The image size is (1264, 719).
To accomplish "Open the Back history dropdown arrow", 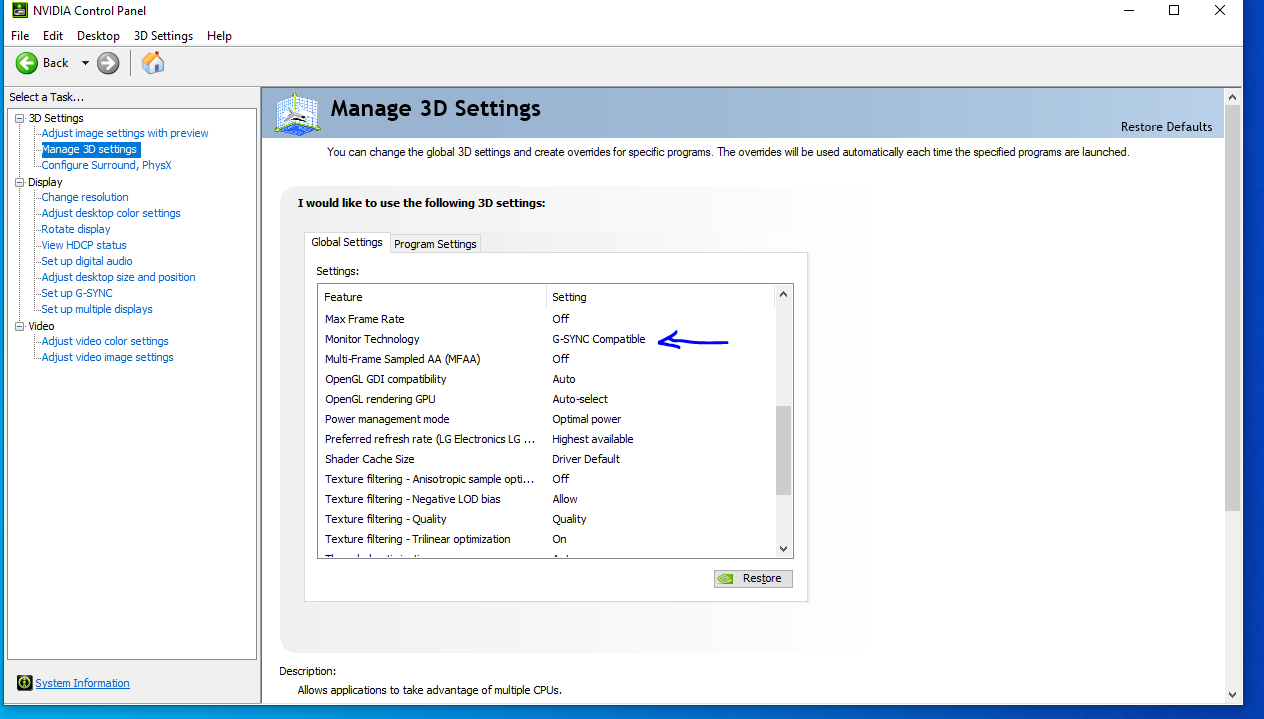I will (85, 63).
